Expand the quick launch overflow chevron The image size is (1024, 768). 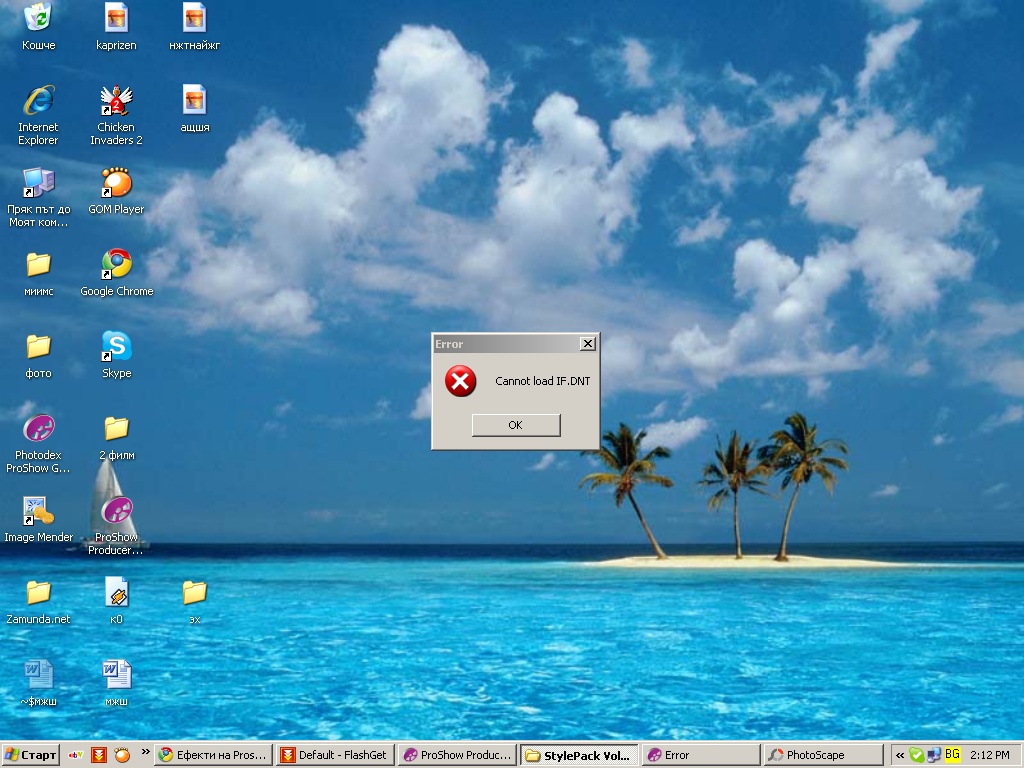point(145,752)
